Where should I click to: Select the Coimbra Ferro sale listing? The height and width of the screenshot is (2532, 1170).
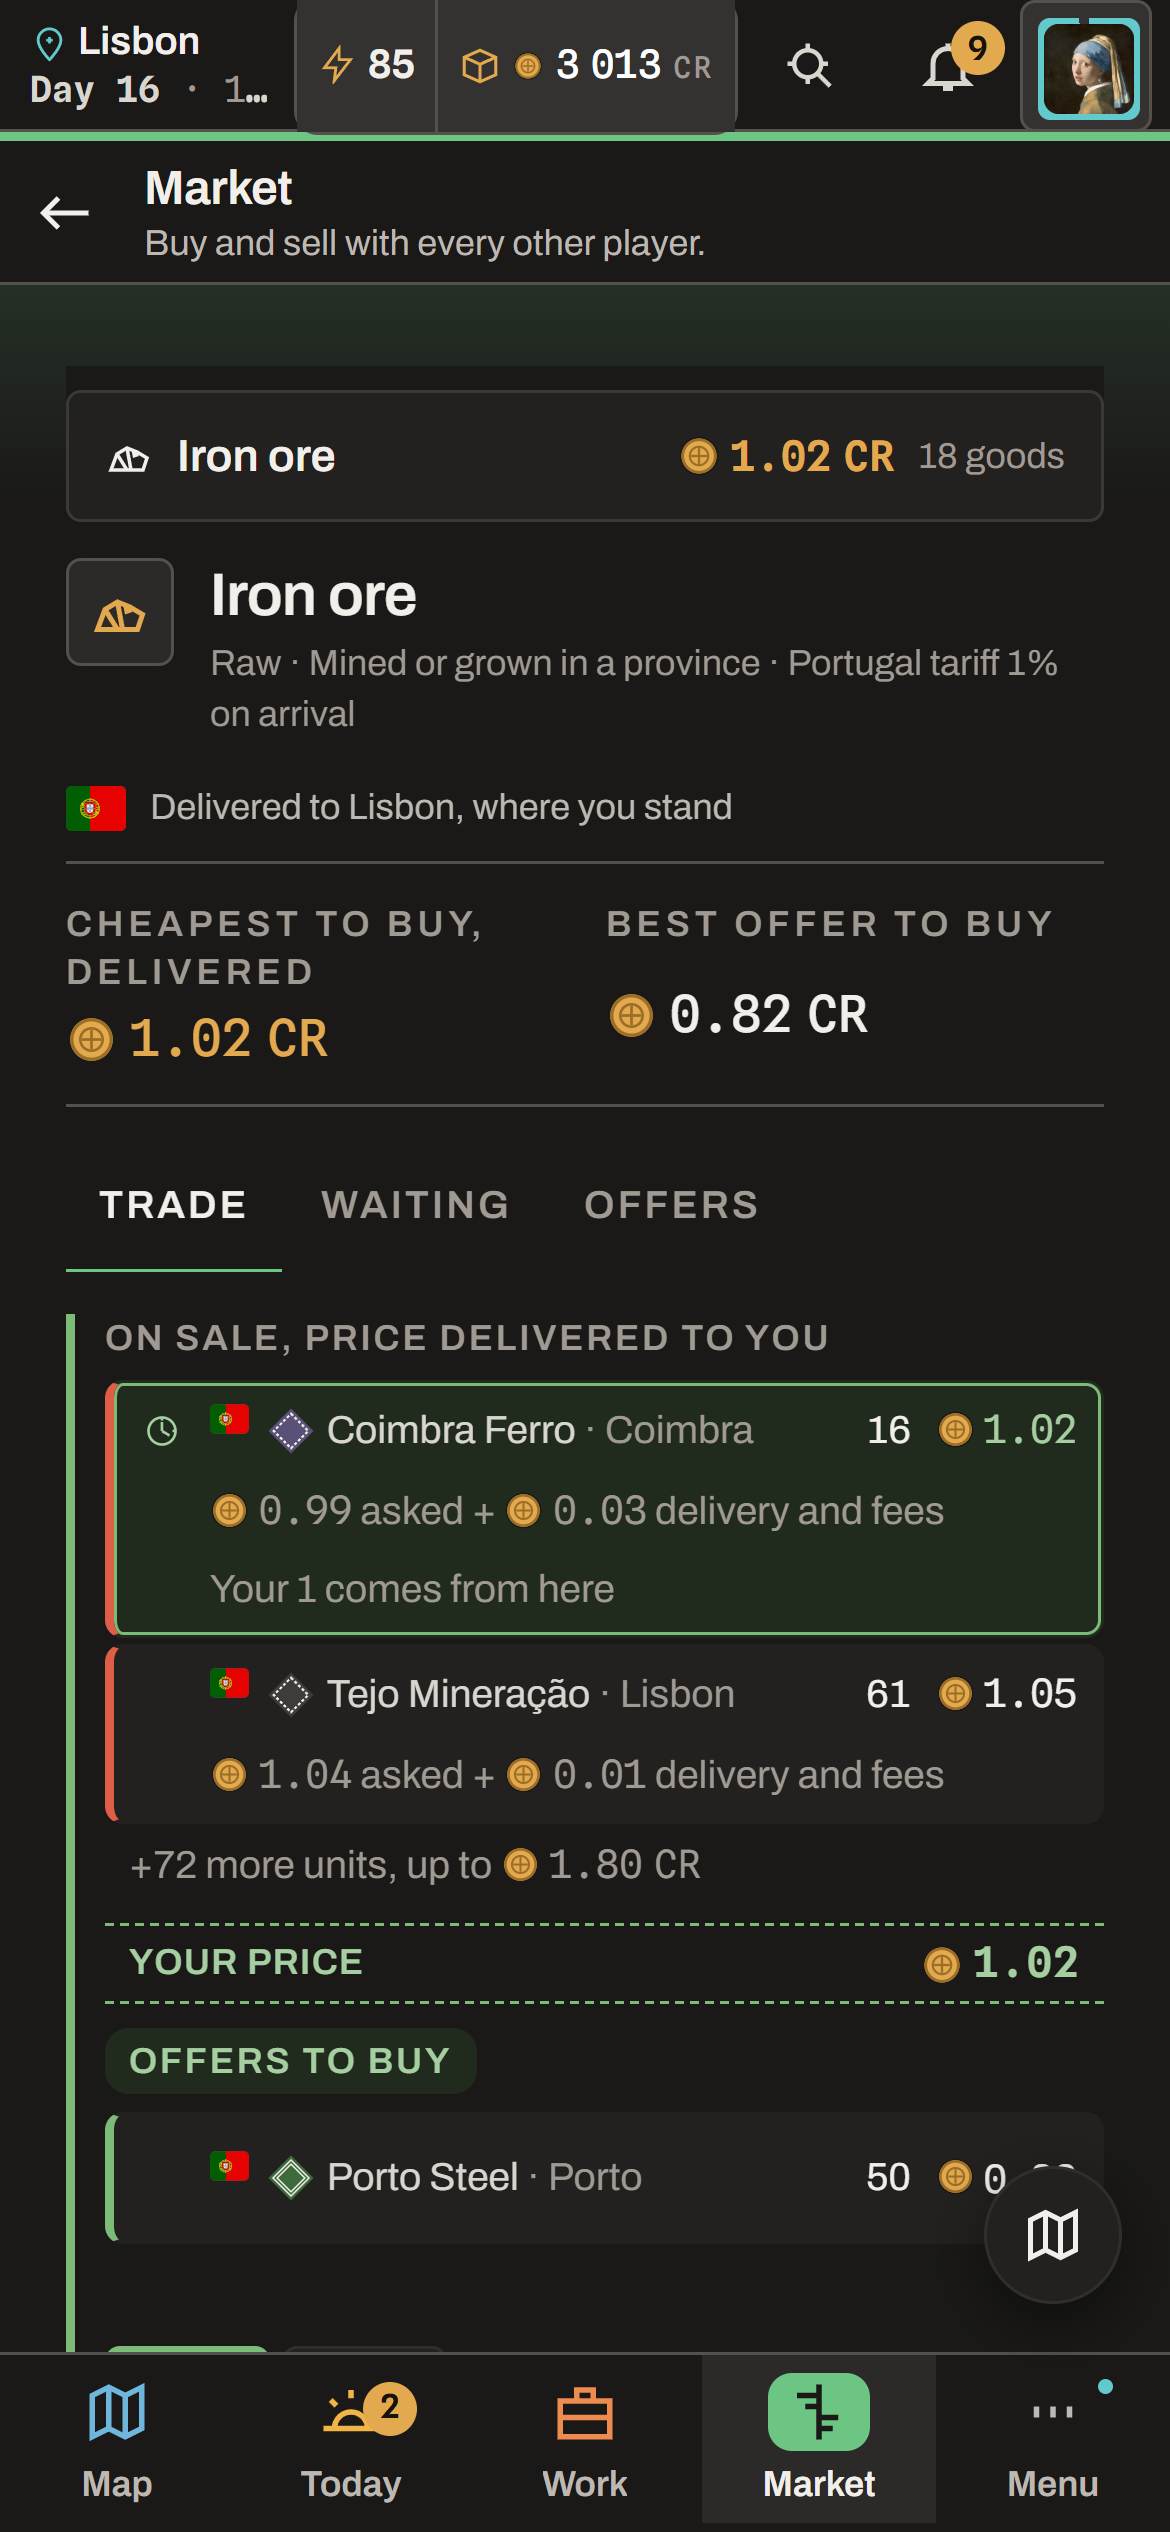(x=606, y=1509)
